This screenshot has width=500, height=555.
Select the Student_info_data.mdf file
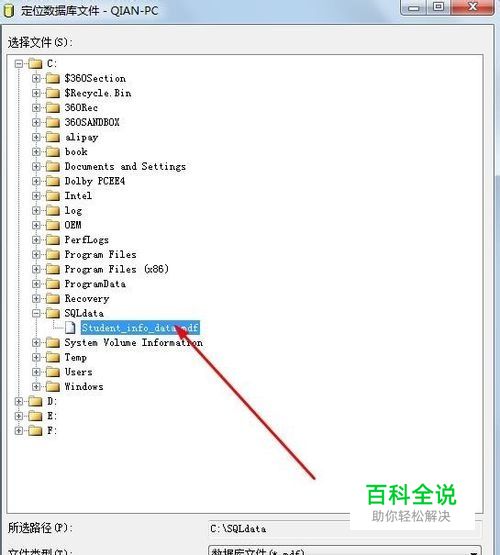[140, 328]
